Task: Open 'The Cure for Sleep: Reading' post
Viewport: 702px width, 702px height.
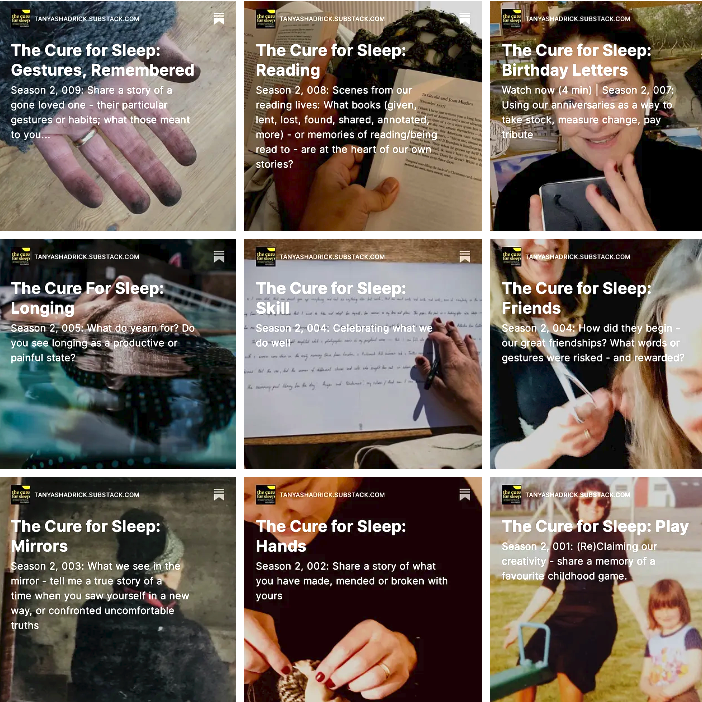Action: tap(331, 60)
